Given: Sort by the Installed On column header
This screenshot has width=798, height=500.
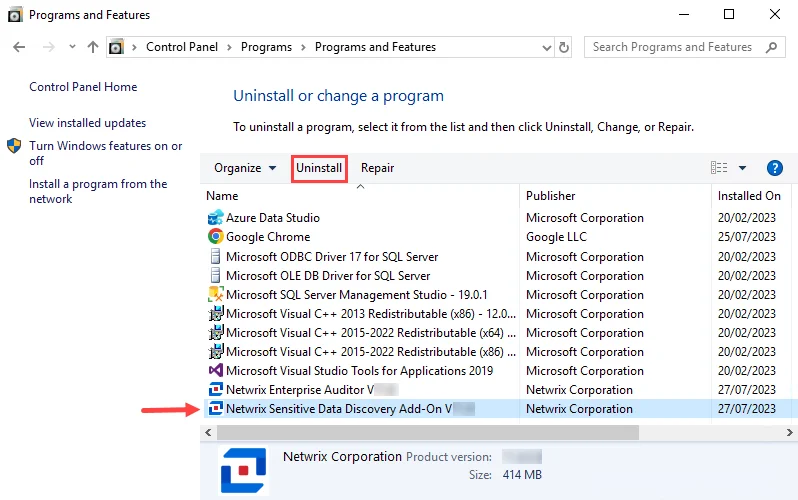Looking at the screenshot, I should coord(749,196).
